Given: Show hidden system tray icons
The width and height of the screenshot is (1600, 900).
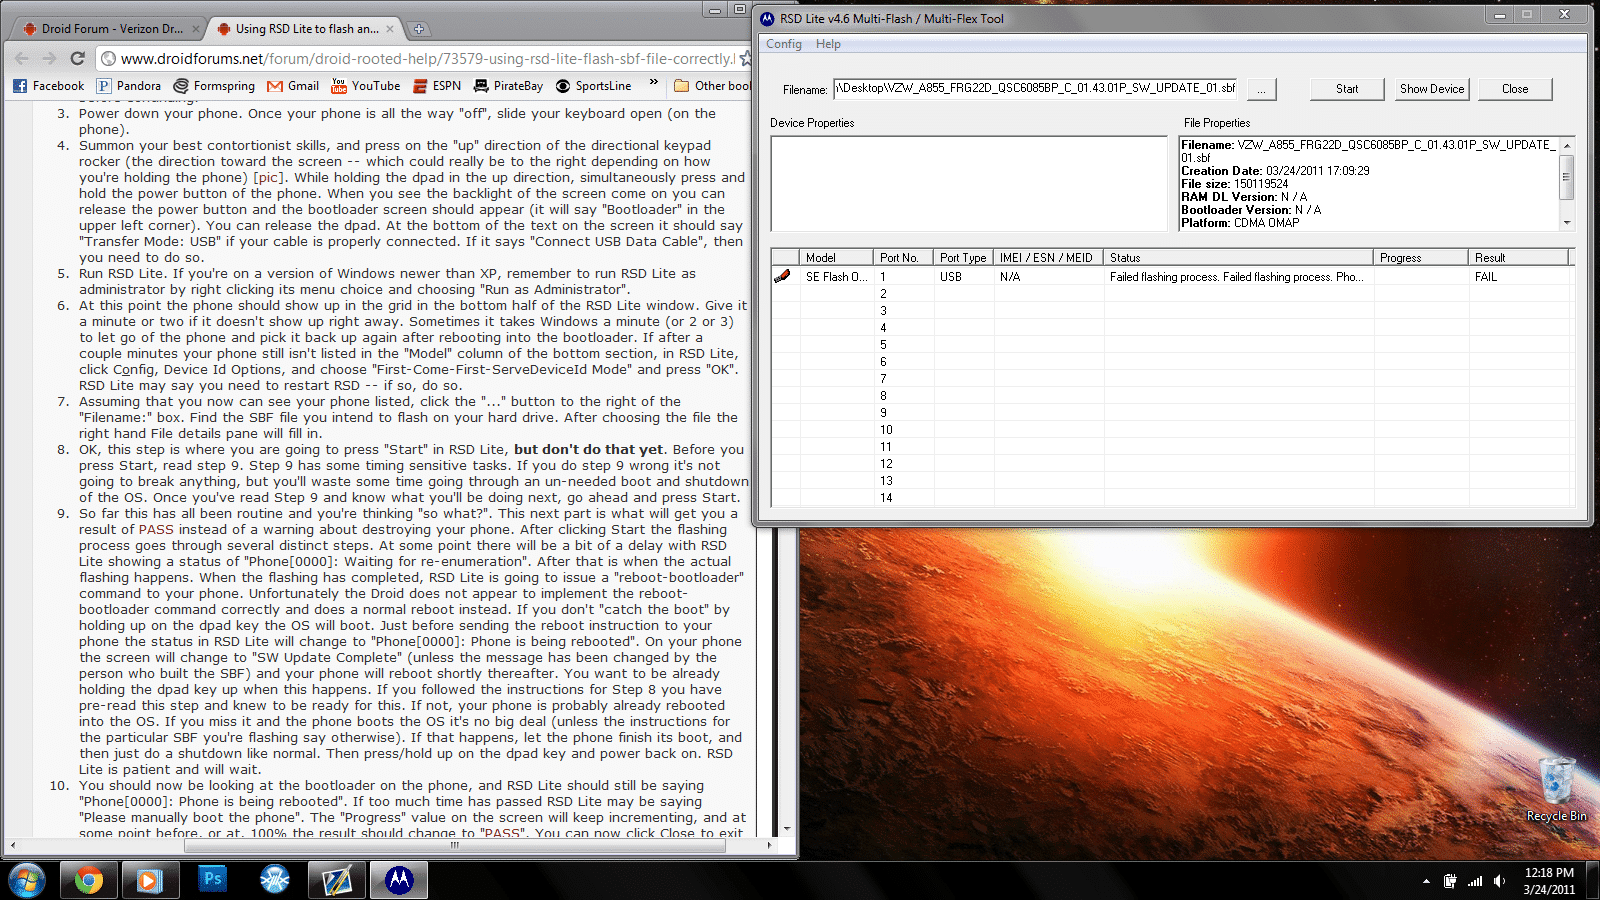Looking at the screenshot, I should 1426,881.
